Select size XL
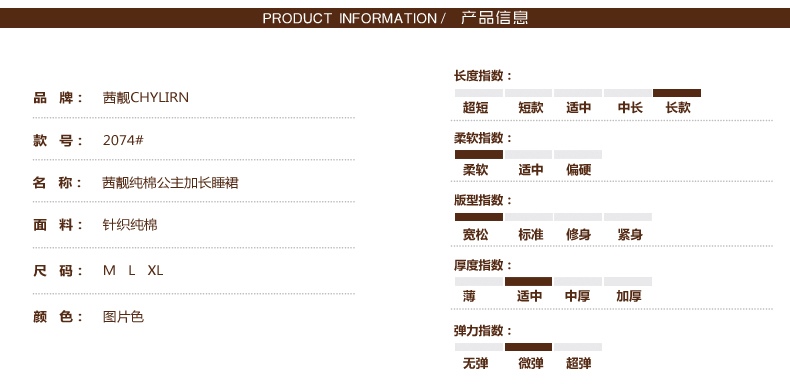The height and width of the screenshot is (384, 790). [155, 271]
